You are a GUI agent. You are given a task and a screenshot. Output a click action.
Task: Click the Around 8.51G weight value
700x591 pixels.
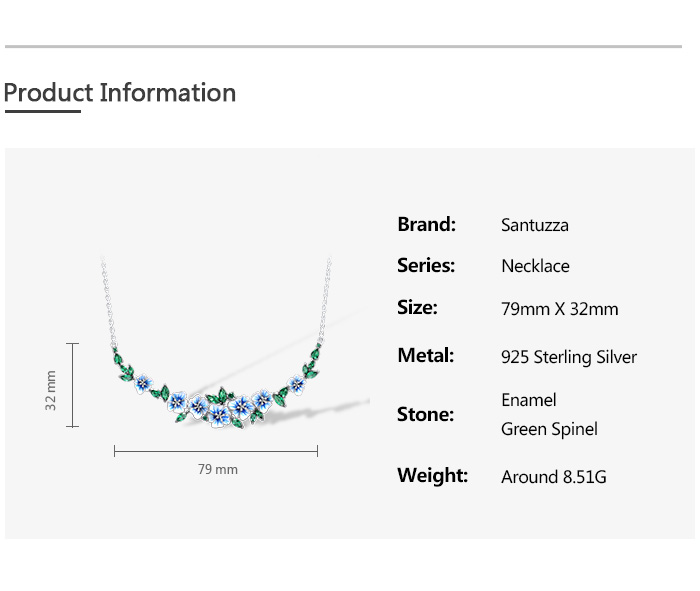click(553, 477)
